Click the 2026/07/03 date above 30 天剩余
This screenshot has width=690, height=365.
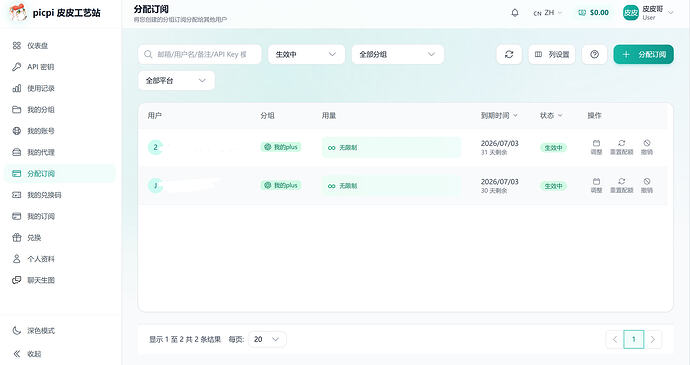499,182
